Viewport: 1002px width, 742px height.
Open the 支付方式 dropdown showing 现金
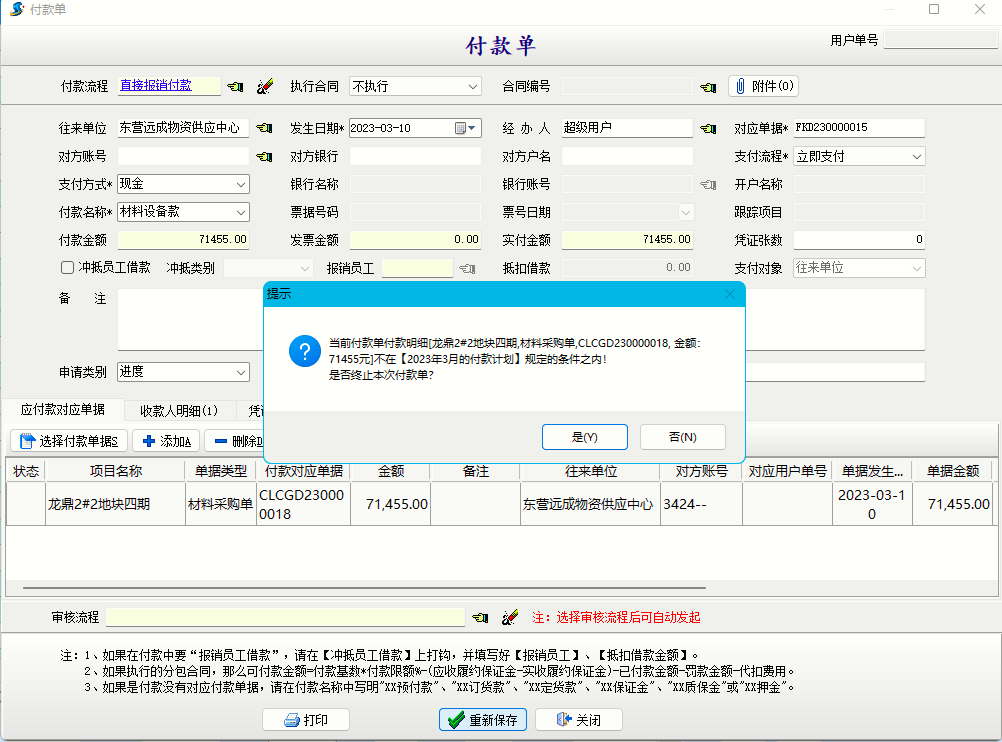click(x=241, y=184)
